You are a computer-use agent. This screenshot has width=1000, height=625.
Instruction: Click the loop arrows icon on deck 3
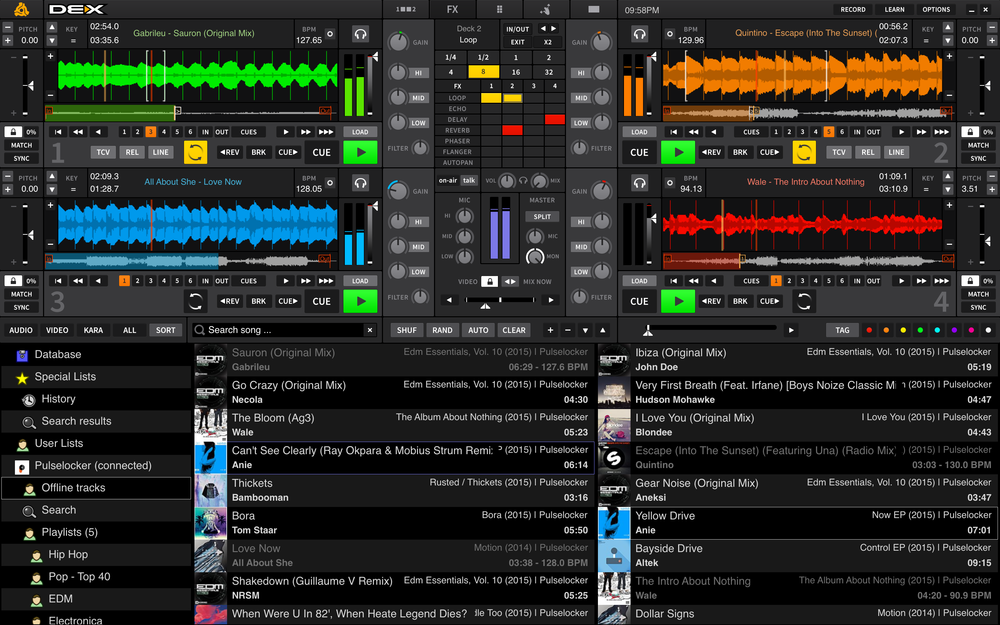pyautogui.click(x=196, y=300)
